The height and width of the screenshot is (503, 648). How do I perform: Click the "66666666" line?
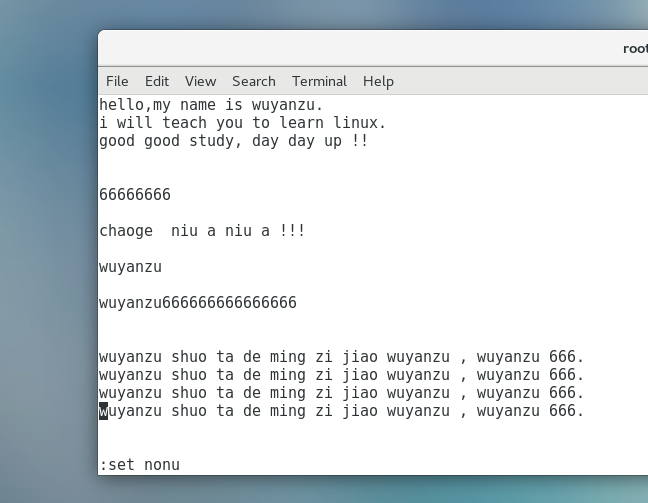click(135, 195)
